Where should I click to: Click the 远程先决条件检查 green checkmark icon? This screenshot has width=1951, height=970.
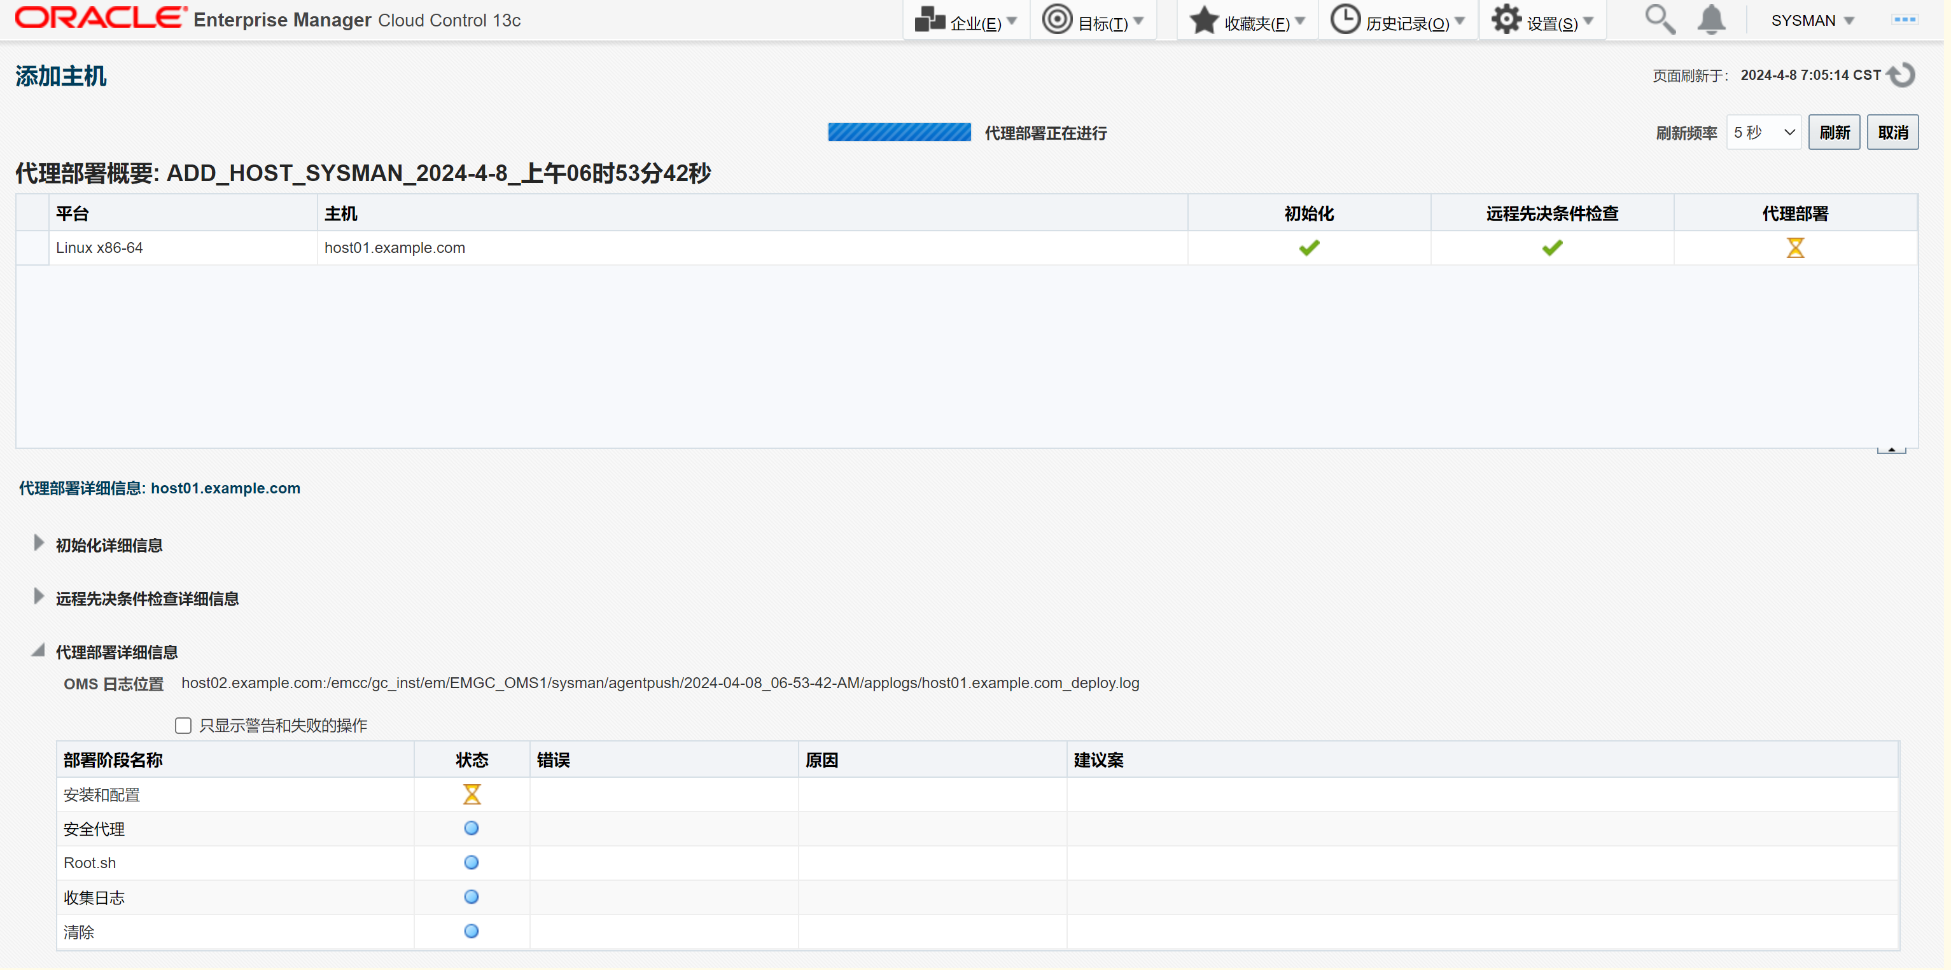1552,248
